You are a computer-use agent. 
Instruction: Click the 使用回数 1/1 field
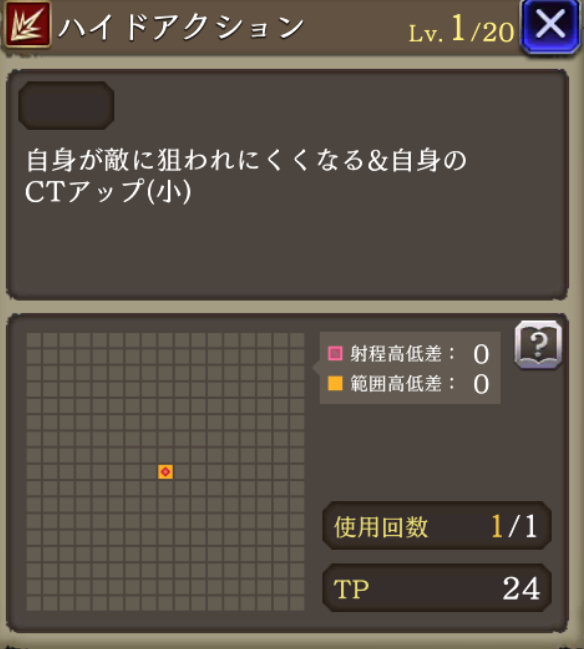(x=437, y=526)
